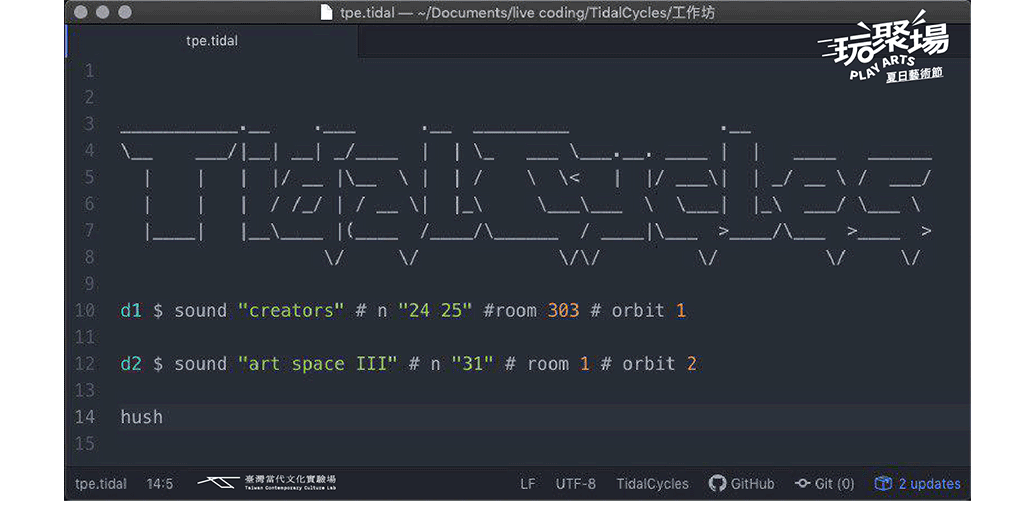Click the "creators" string on line 10

click(290, 311)
